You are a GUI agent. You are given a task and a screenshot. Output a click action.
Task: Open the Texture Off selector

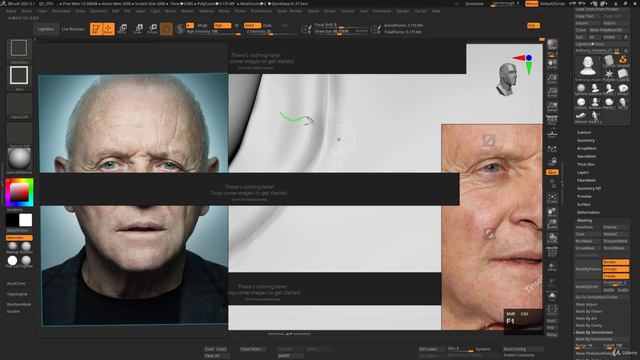click(x=19, y=134)
